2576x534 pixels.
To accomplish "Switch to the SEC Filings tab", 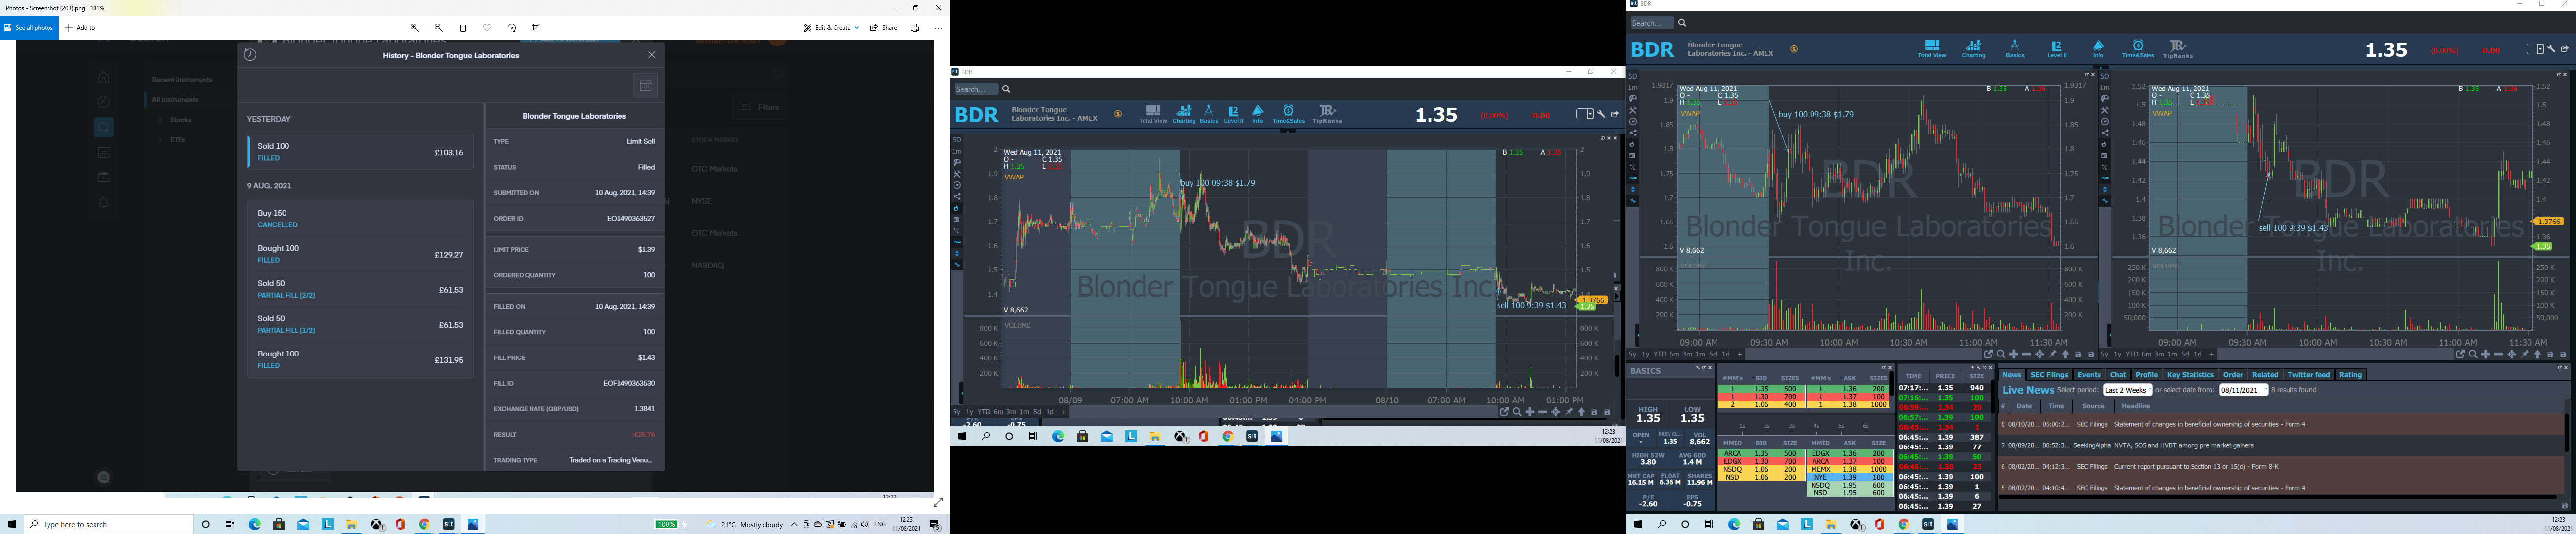I will click(x=2049, y=375).
